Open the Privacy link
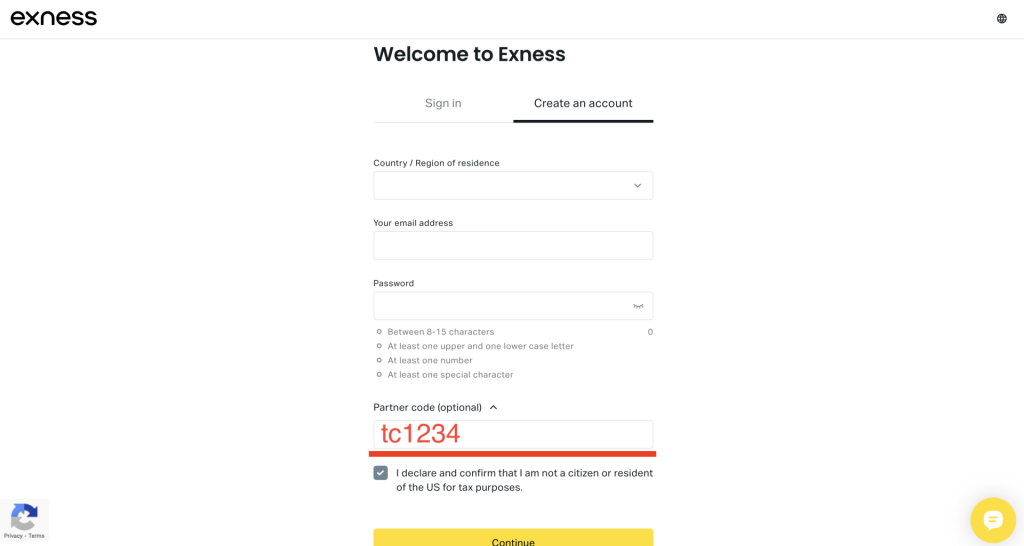The image size is (1024, 546). click(13, 536)
